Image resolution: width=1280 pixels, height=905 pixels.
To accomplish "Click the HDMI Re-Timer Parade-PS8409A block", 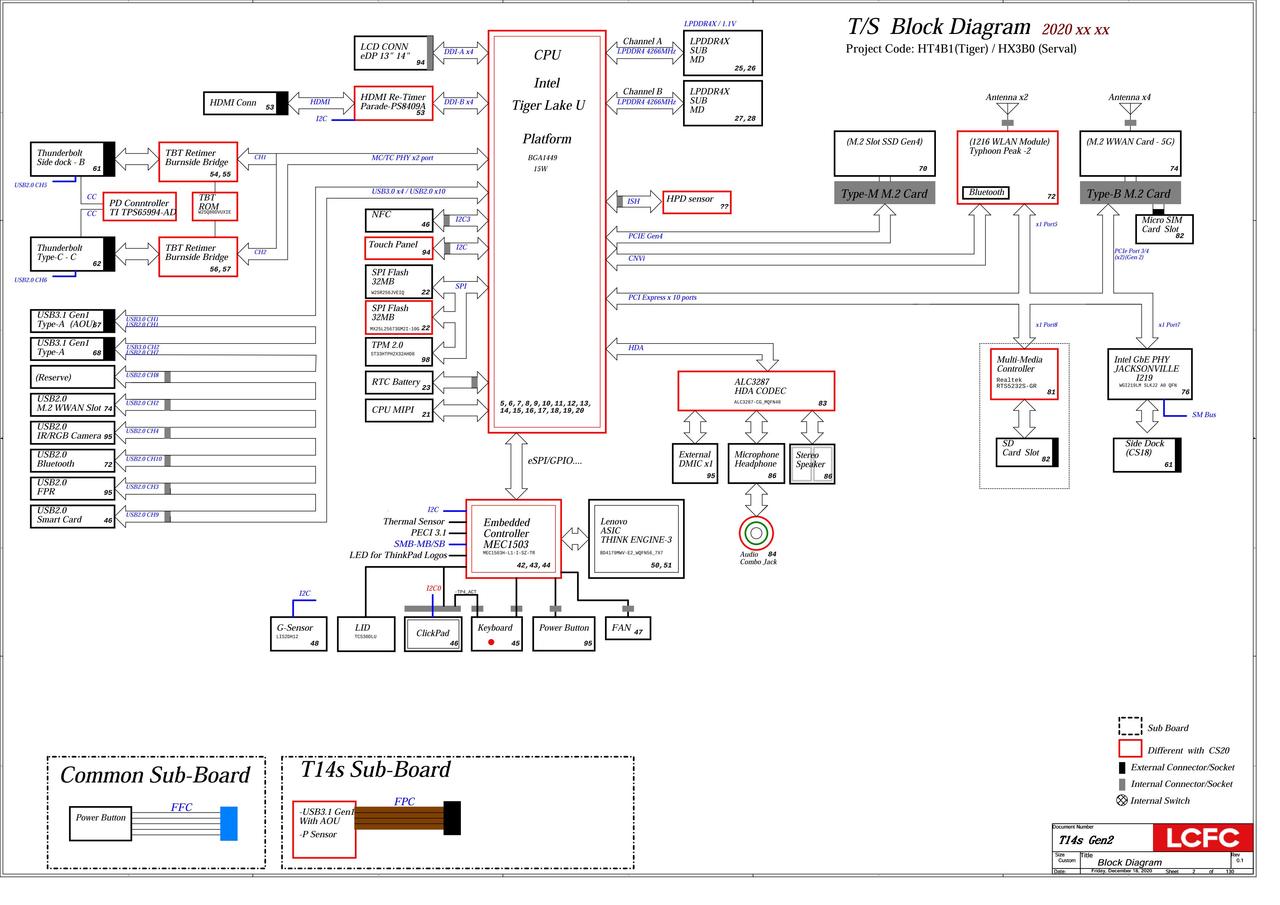I will point(394,104).
